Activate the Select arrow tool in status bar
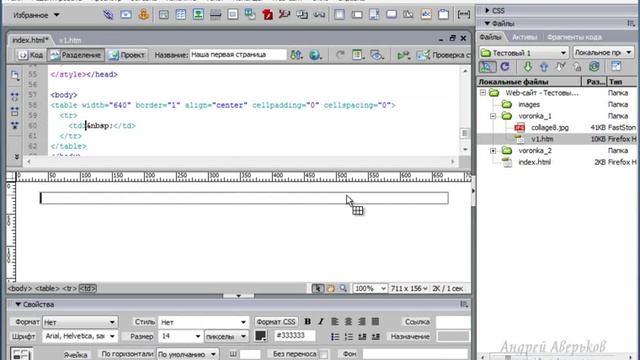Viewport: 640px width, 360px height. click(x=318, y=289)
